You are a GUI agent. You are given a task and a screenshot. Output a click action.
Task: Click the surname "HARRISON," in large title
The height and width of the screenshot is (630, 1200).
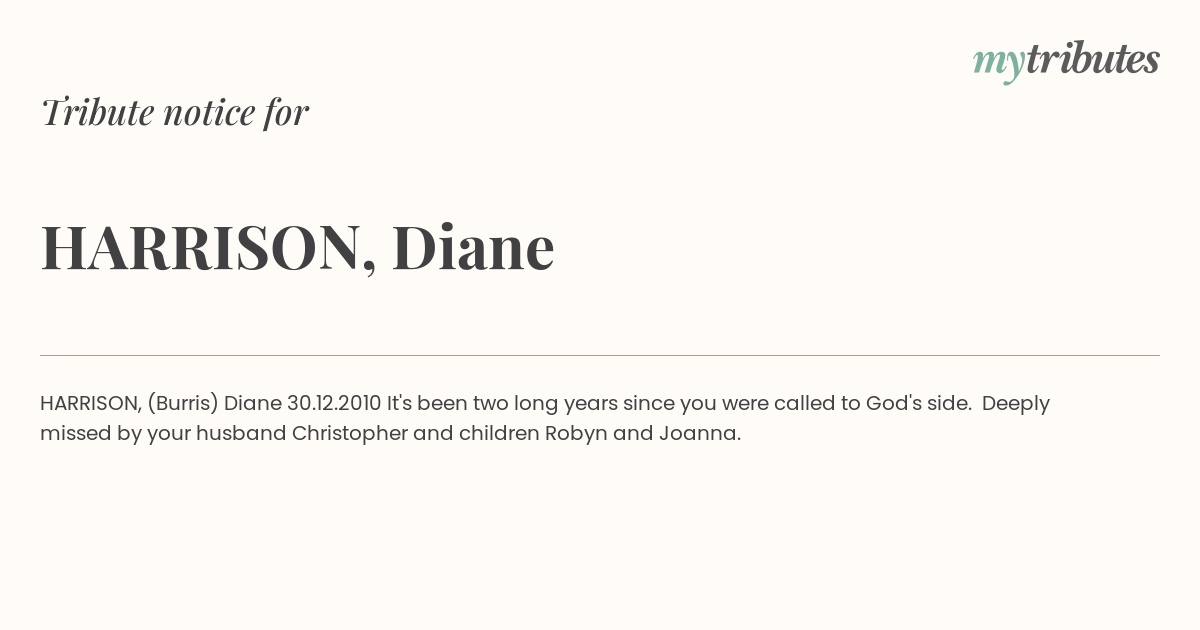[209, 247]
